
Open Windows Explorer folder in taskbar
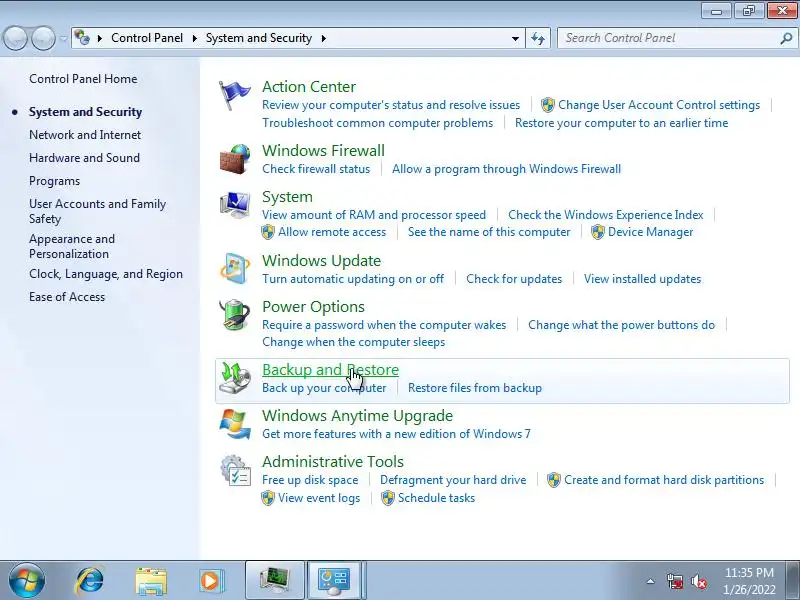tap(151, 581)
